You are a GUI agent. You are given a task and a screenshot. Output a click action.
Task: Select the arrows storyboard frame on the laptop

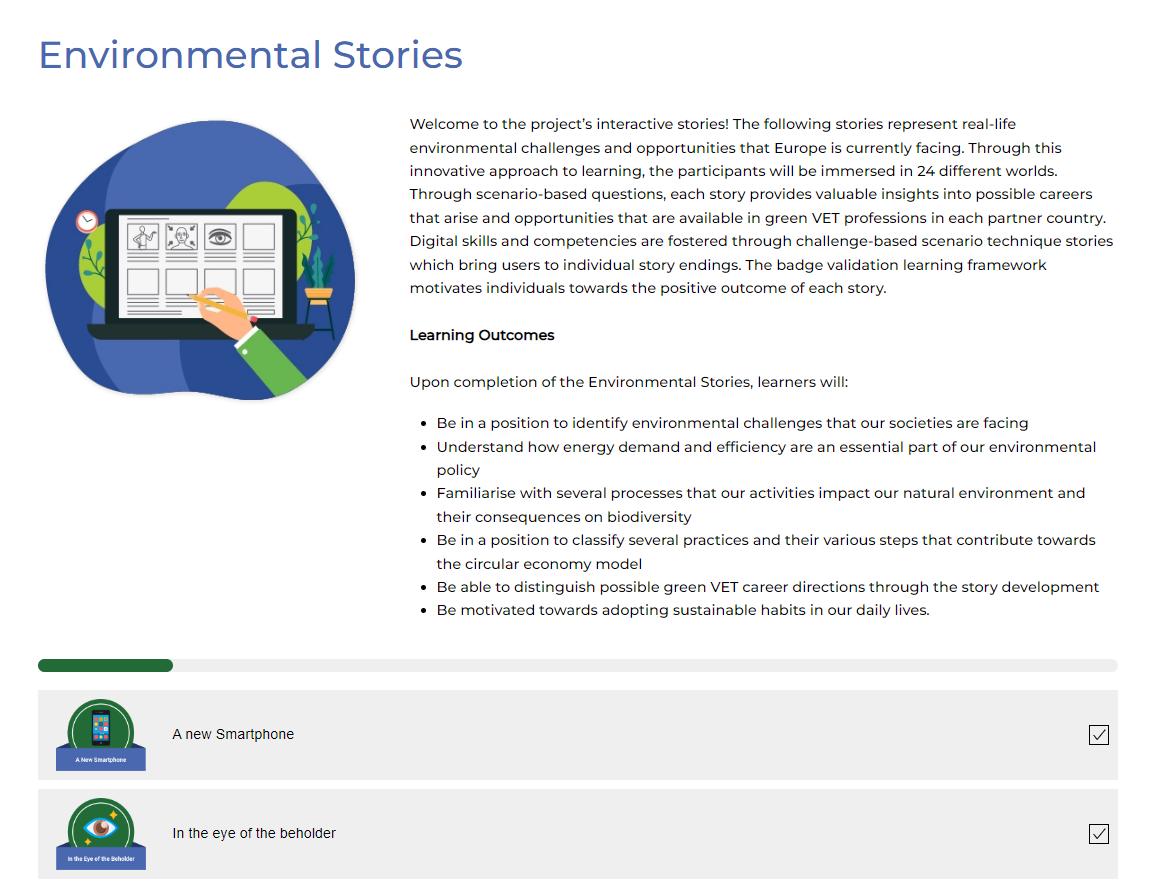[183, 237]
